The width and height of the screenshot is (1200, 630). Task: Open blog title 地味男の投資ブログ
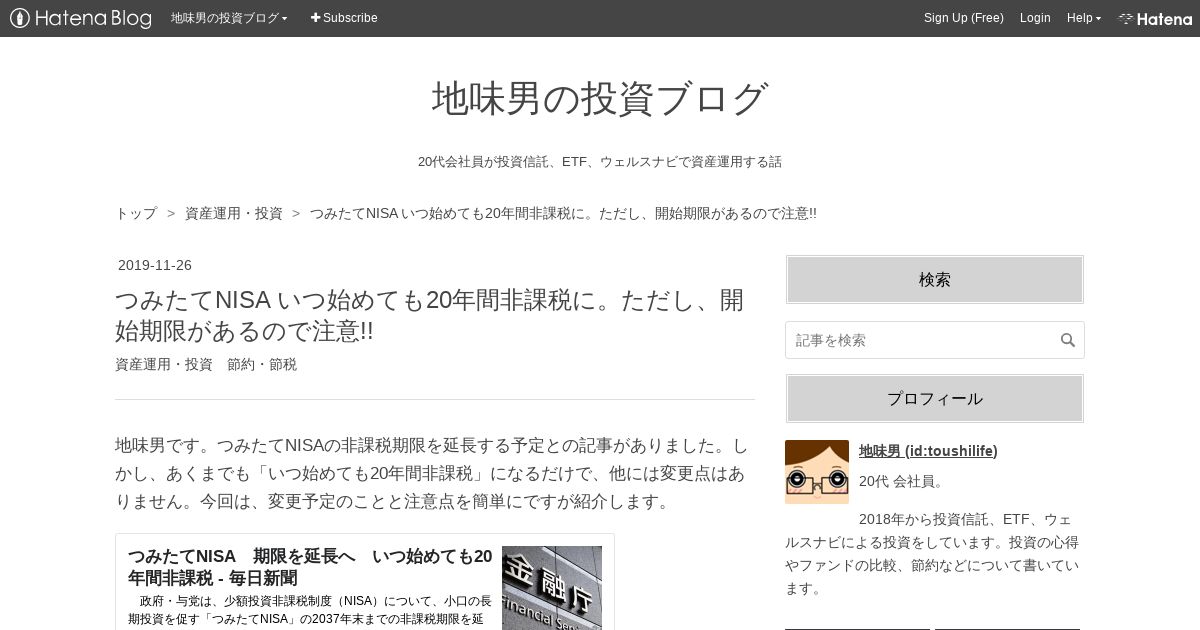pos(600,98)
